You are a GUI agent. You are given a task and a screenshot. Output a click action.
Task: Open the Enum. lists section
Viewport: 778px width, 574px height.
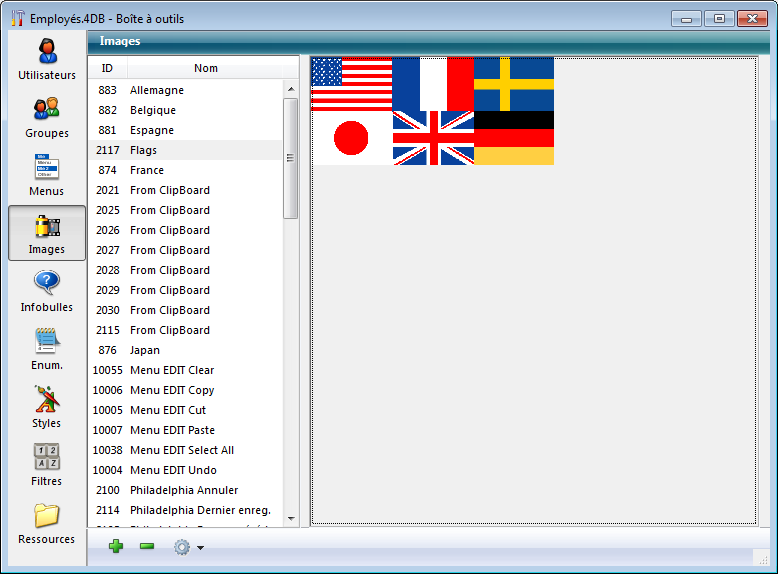(47, 349)
